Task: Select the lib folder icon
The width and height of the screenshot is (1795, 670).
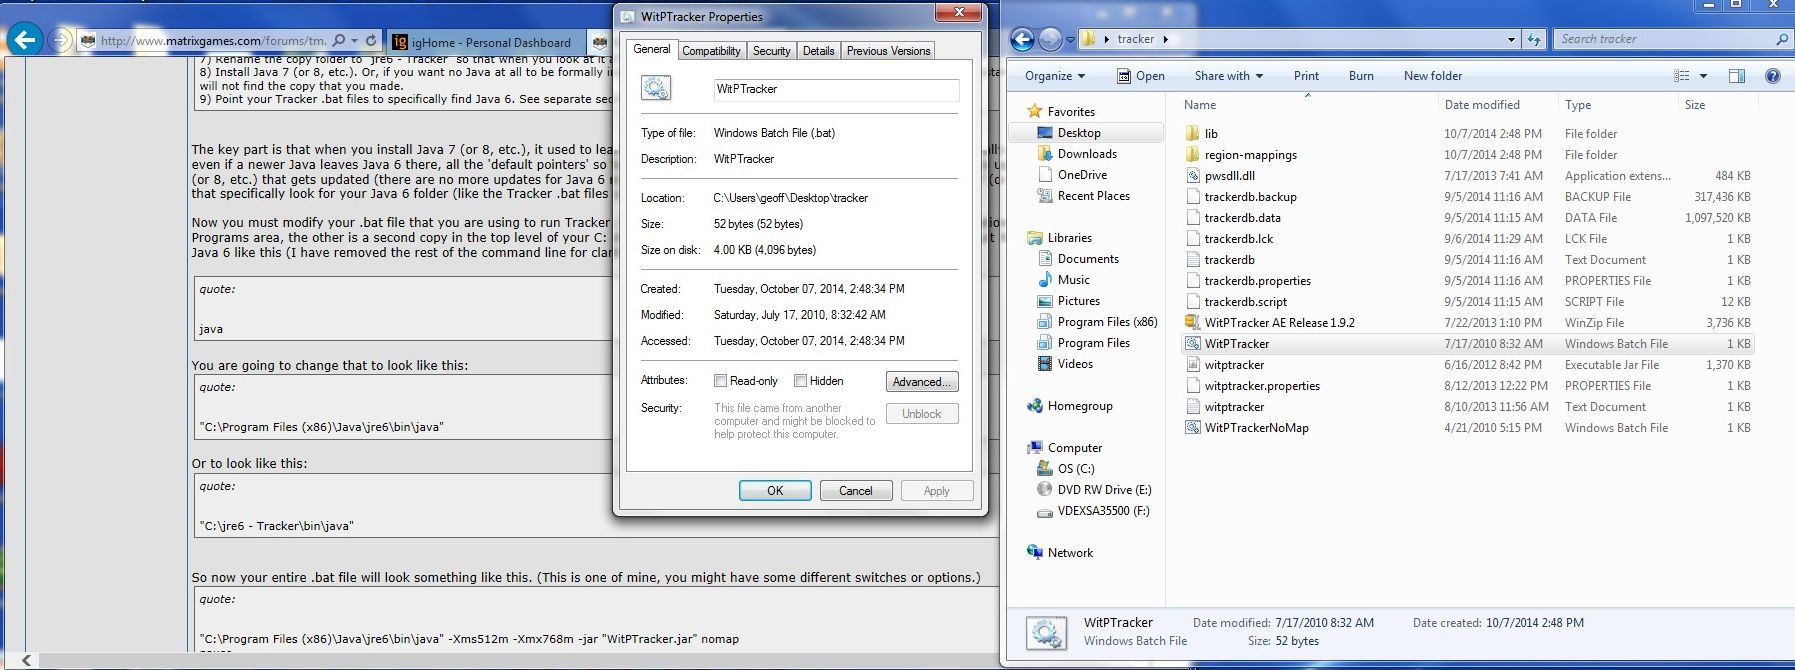Action: point(1192,133)
